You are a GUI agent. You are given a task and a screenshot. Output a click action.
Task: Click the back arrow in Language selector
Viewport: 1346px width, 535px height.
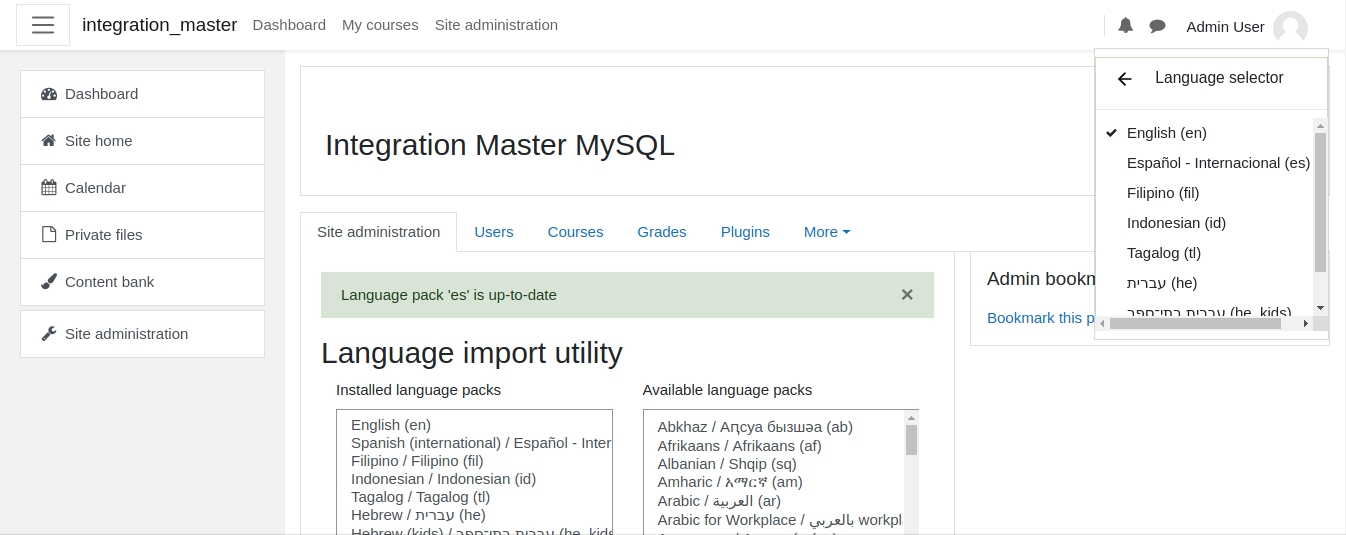click(1125, 79)
